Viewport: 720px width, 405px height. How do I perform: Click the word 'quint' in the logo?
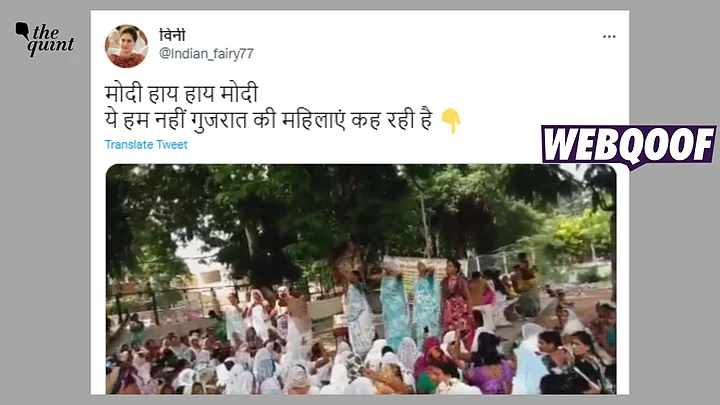[x=51, y=46]
